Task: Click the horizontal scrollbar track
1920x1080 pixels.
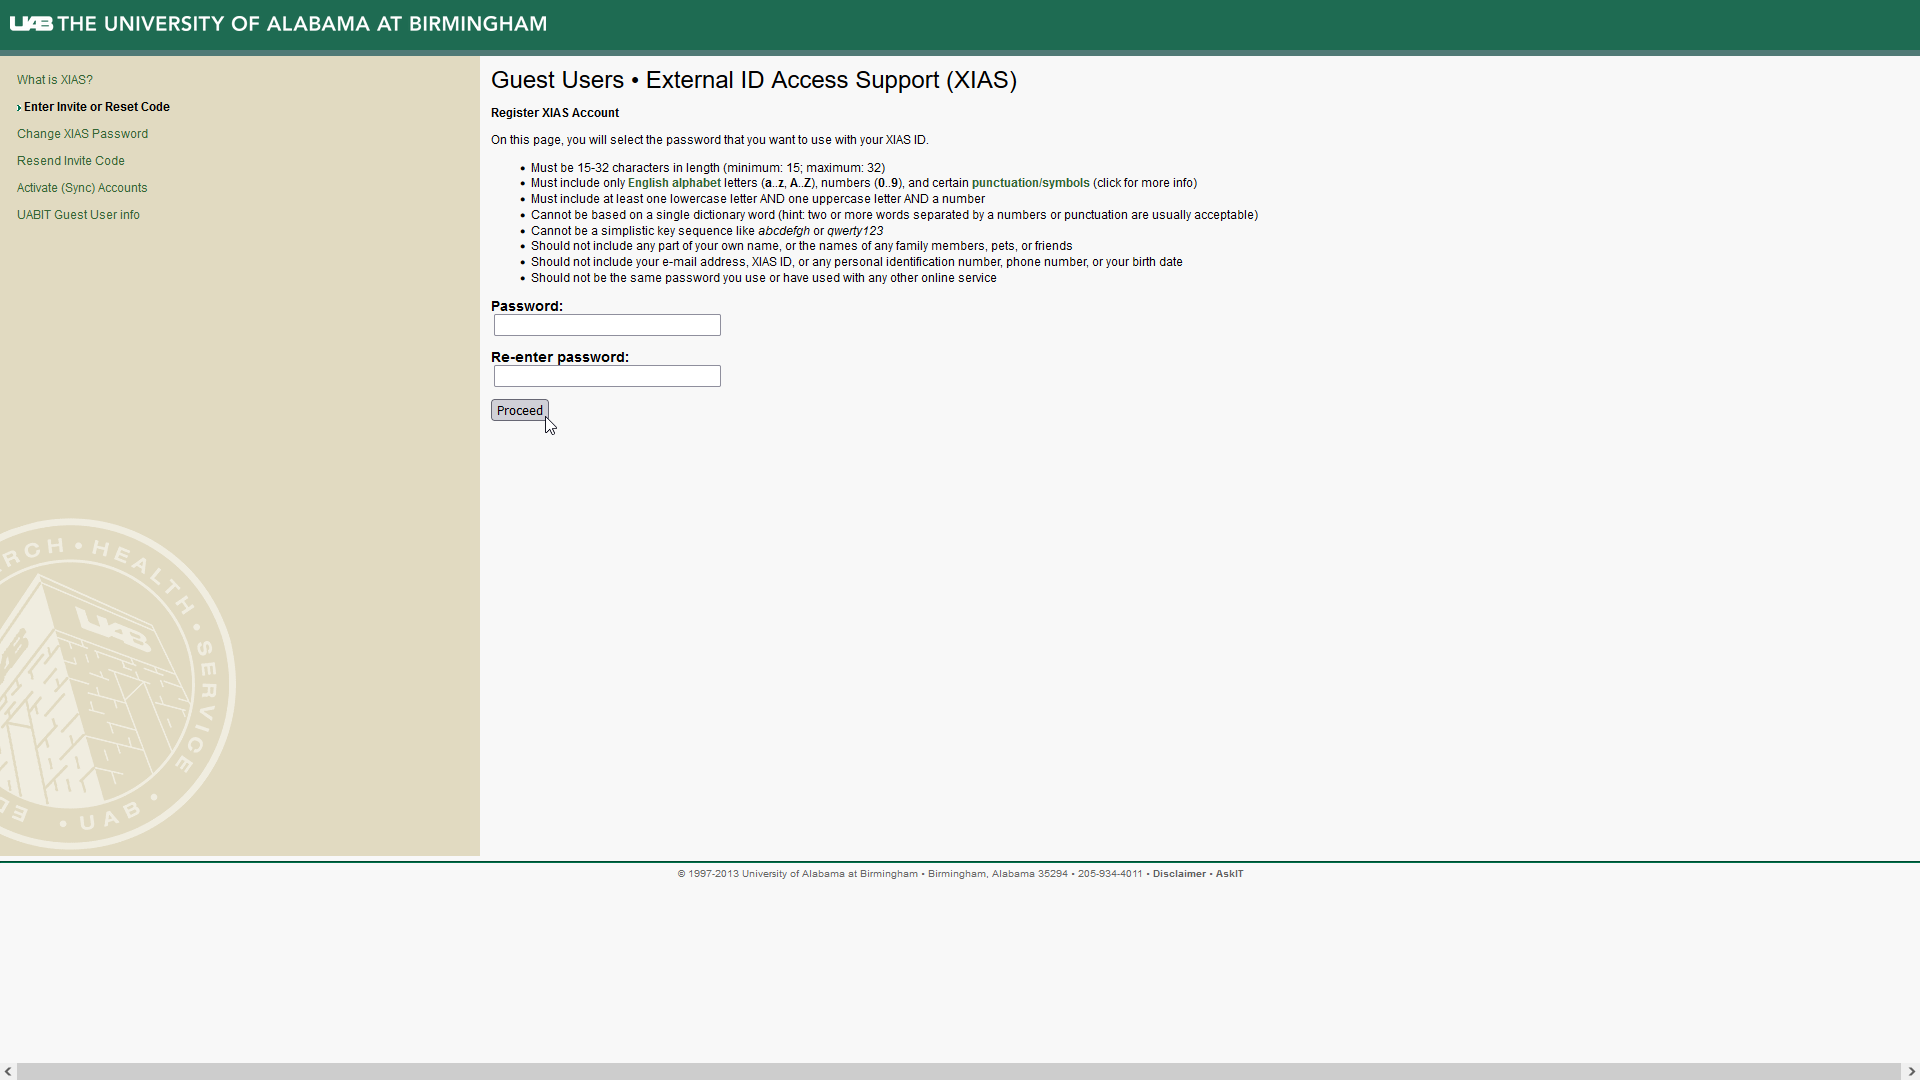Action: coord(959,1071)
